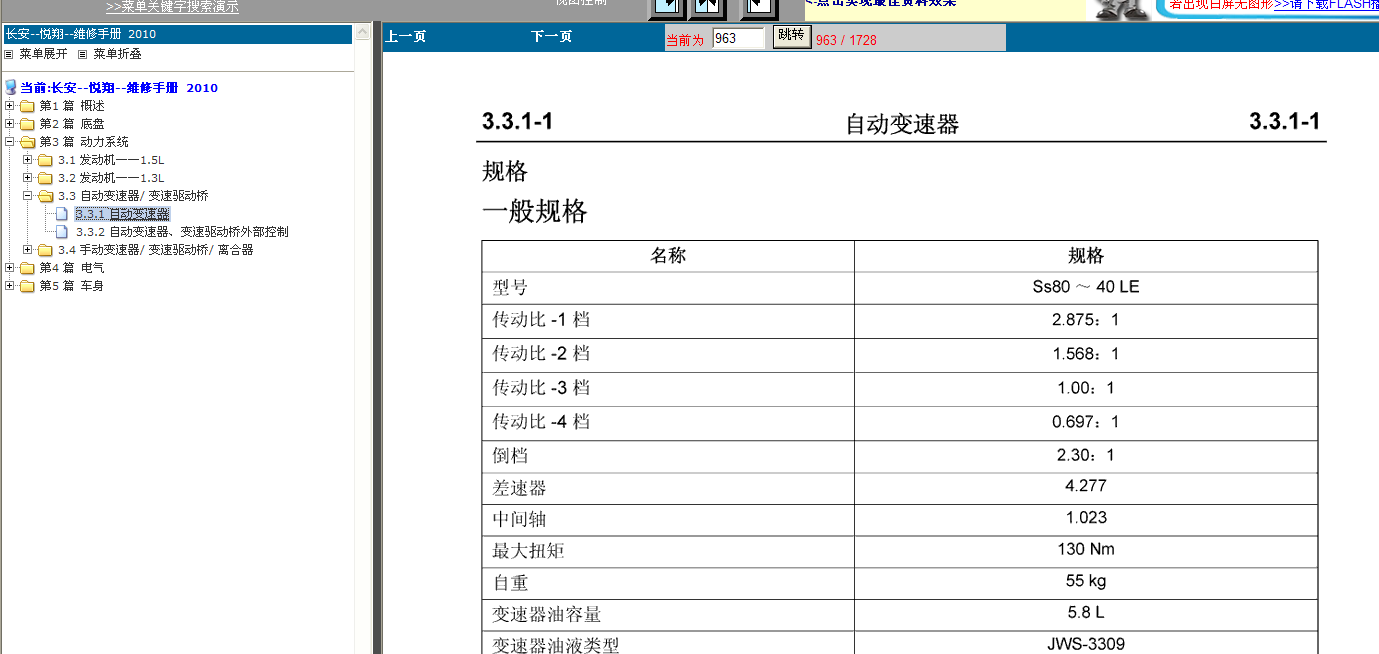
Task: Expand the 第5 篇 车身 node
Action: pos(10,286)
